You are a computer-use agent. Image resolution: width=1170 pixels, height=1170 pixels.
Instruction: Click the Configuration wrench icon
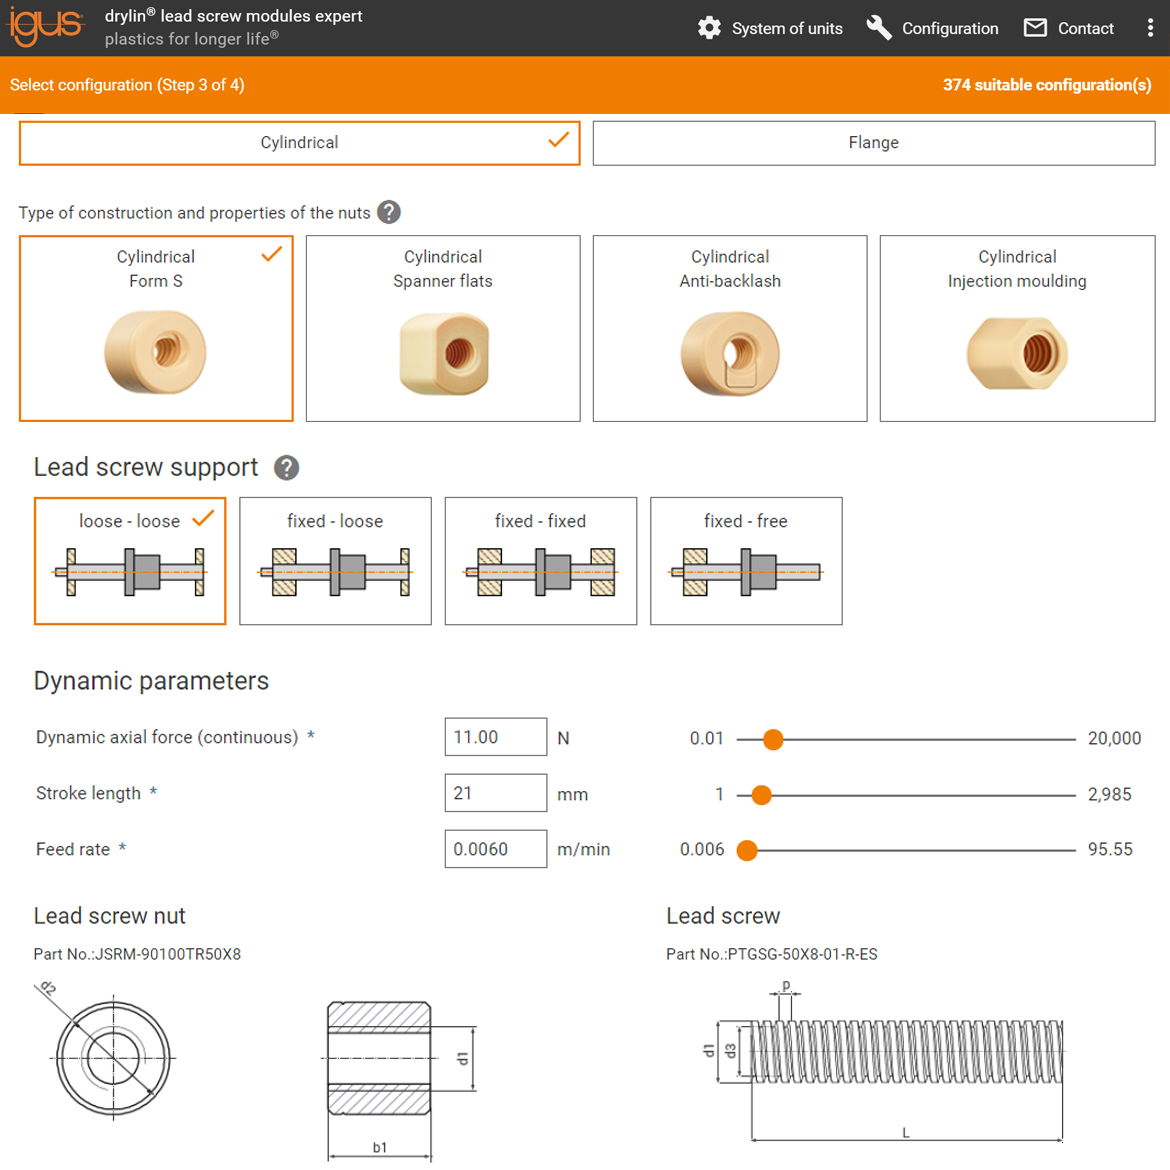tap(879, 28)
